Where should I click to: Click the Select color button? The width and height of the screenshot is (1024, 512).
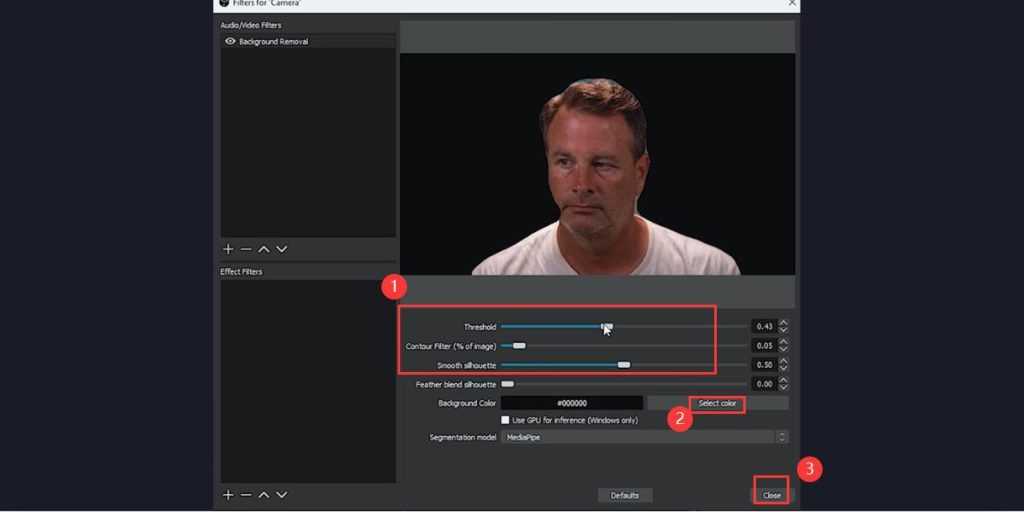(x=717, y=403)
